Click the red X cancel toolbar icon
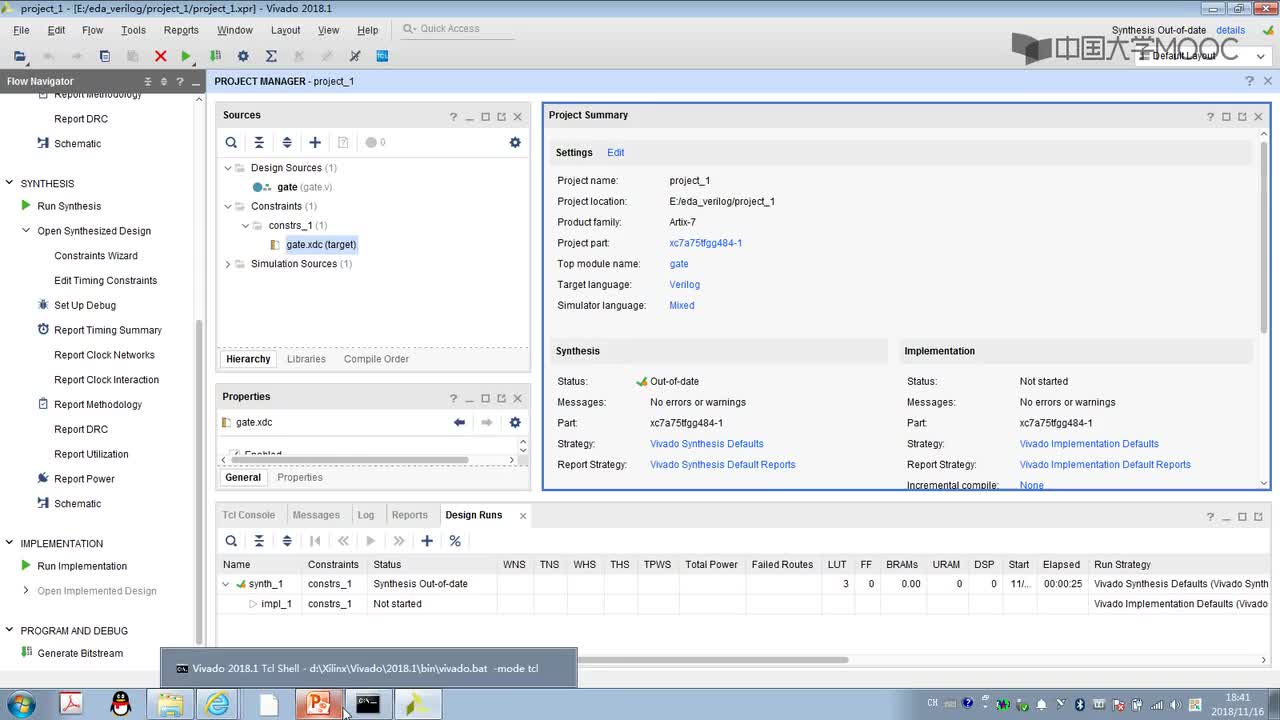This screenshot has width=1280, height=720. pyautogui.click(x=160, y=56)
